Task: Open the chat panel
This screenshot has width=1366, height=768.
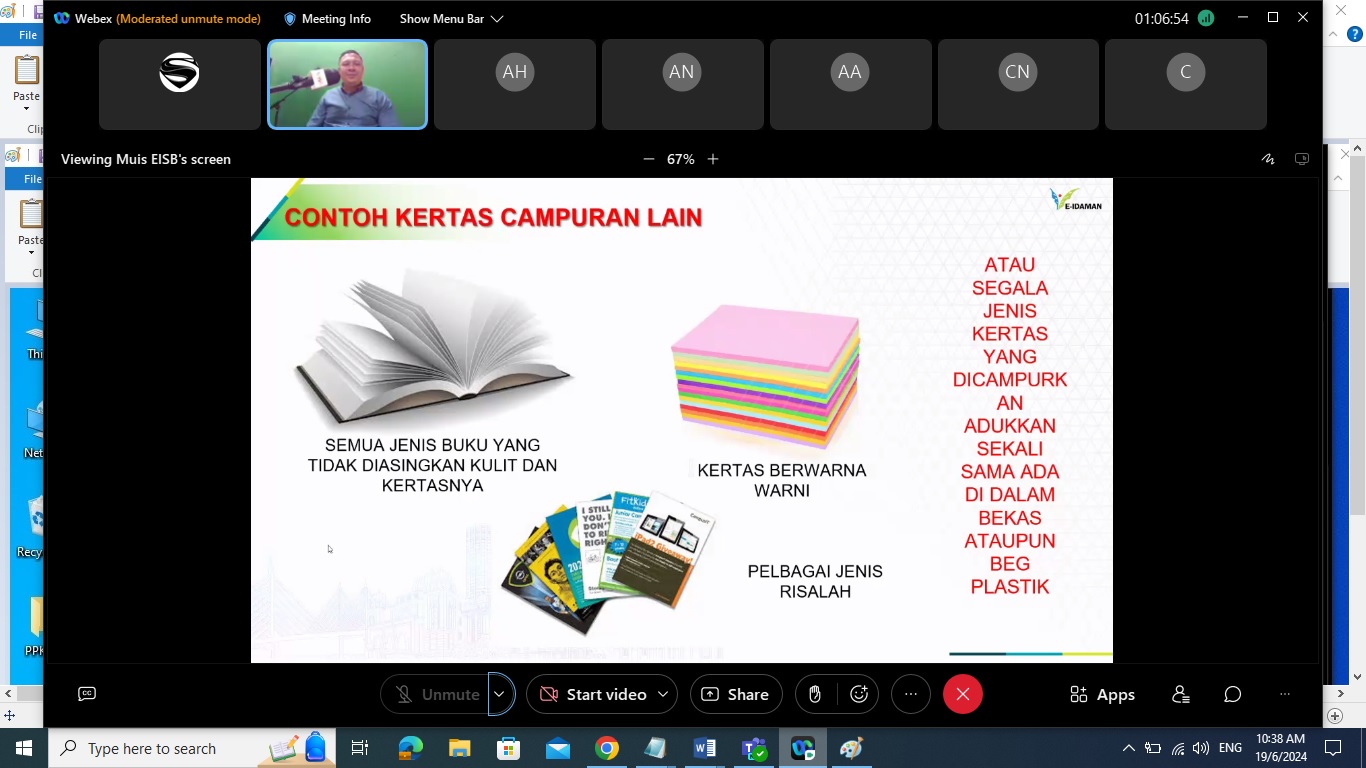Action: [1233, 694]
